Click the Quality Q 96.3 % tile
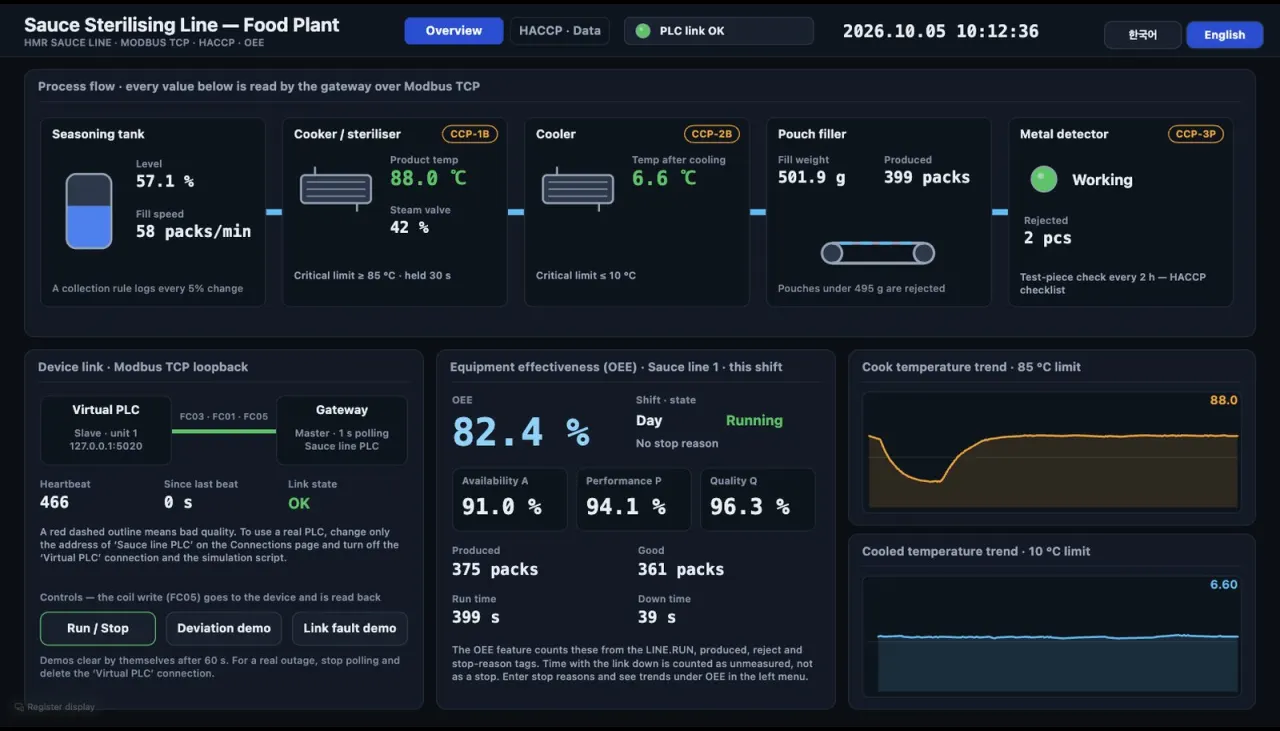Screen dimensions: 1280x731 point(758,499)
